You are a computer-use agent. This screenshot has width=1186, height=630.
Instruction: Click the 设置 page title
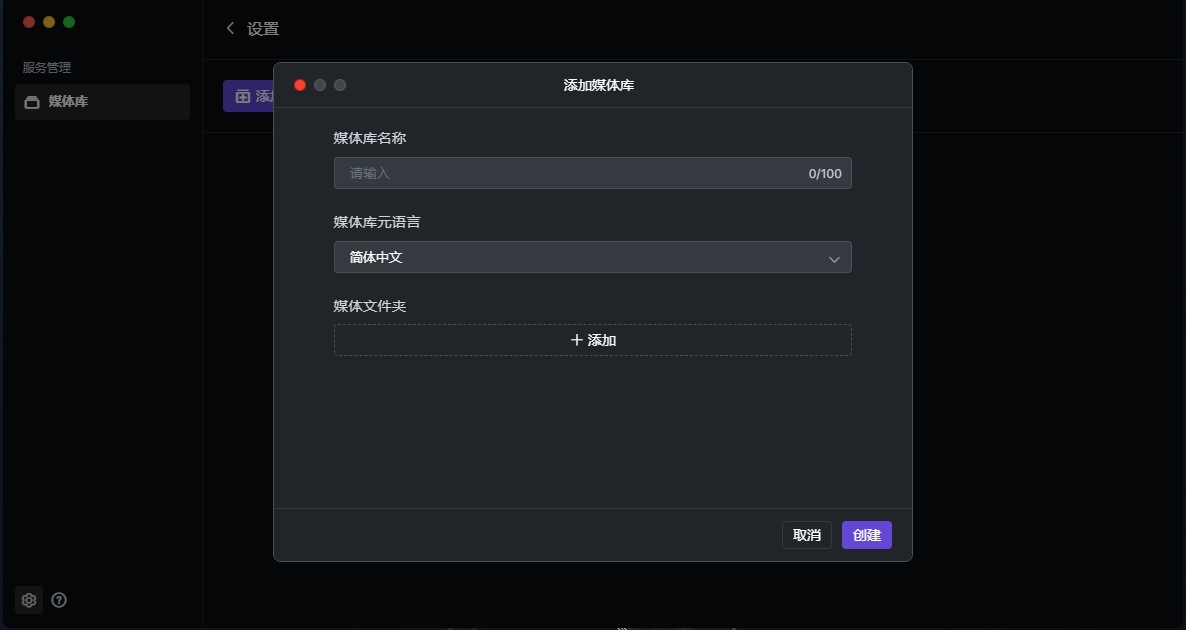263,29
